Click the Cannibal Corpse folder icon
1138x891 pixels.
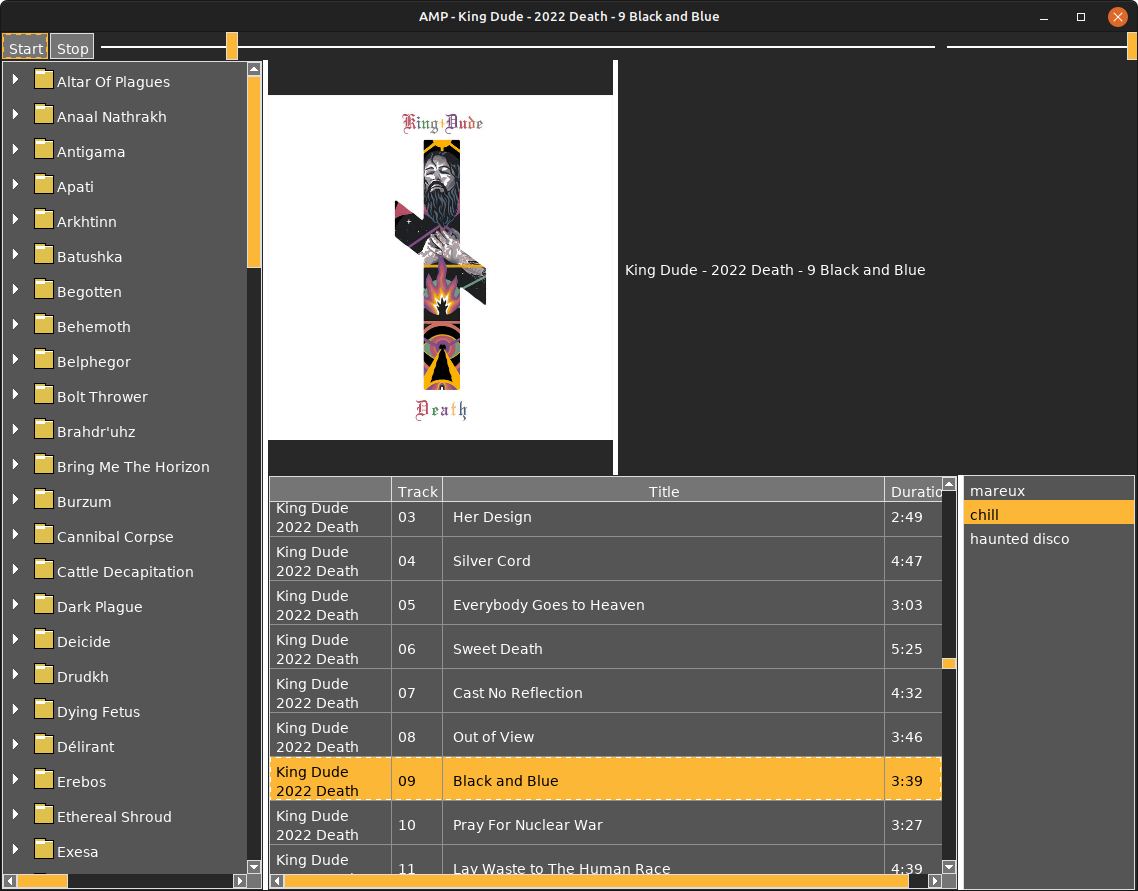[x=44, y=533]
